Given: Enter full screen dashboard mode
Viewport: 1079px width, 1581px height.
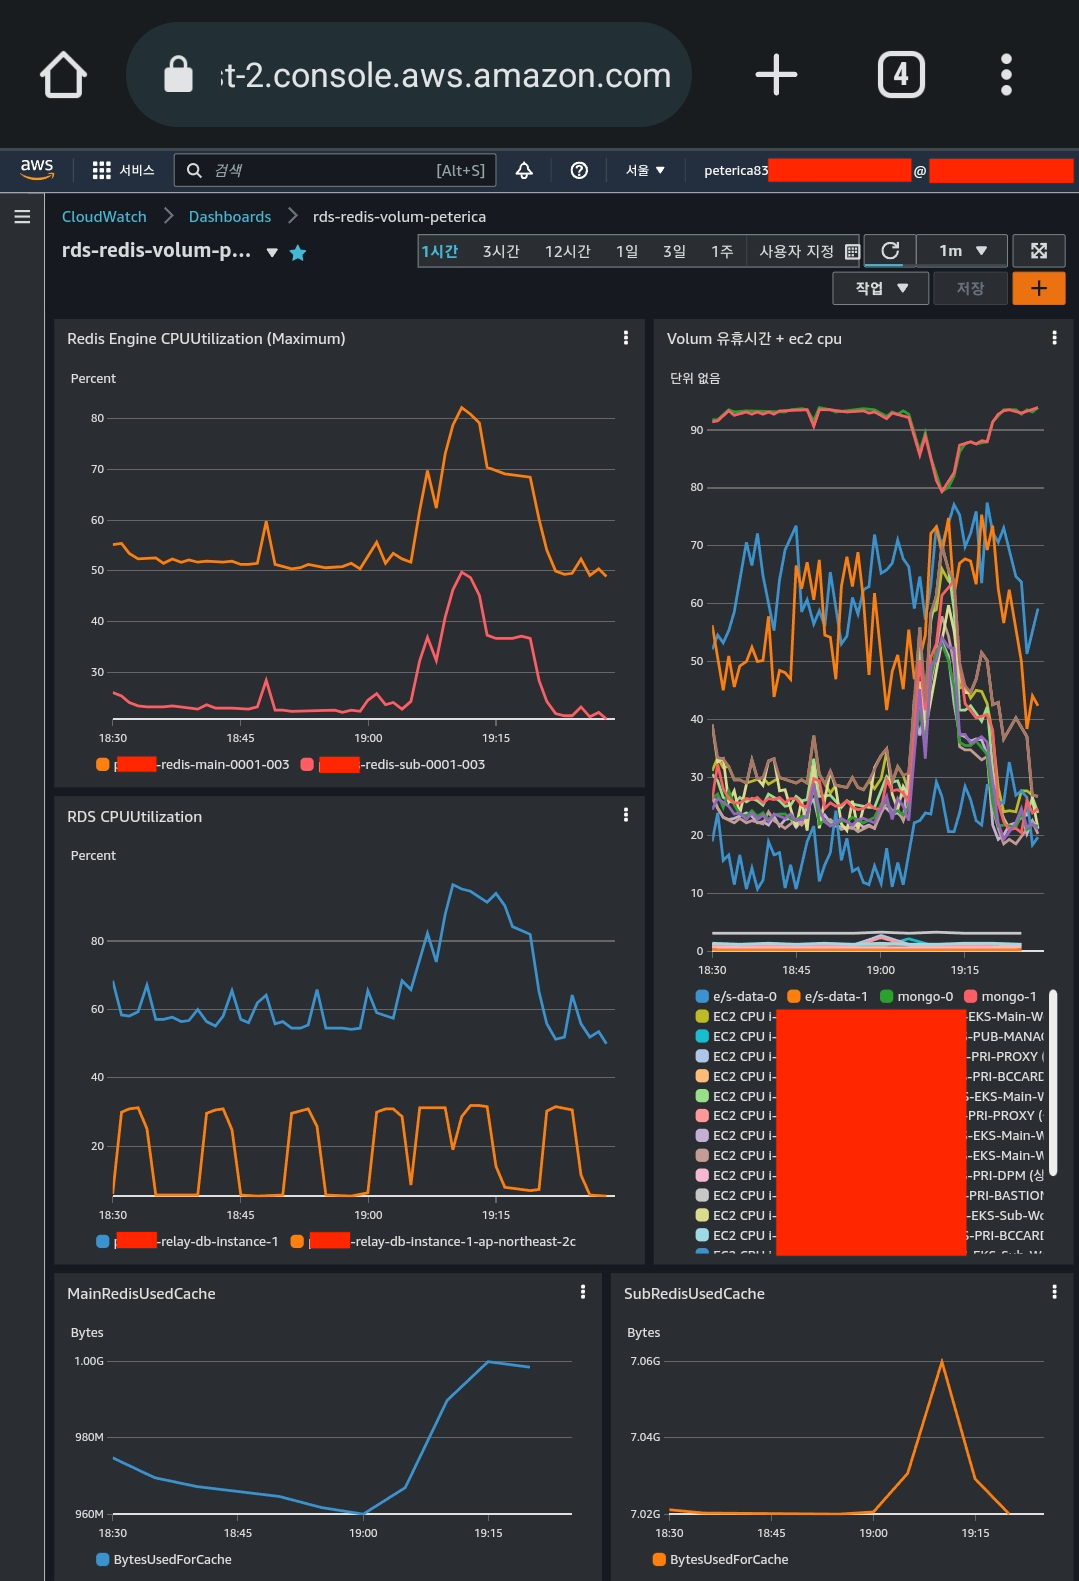Looking at the screenshot, I should tap(1039, 250).
